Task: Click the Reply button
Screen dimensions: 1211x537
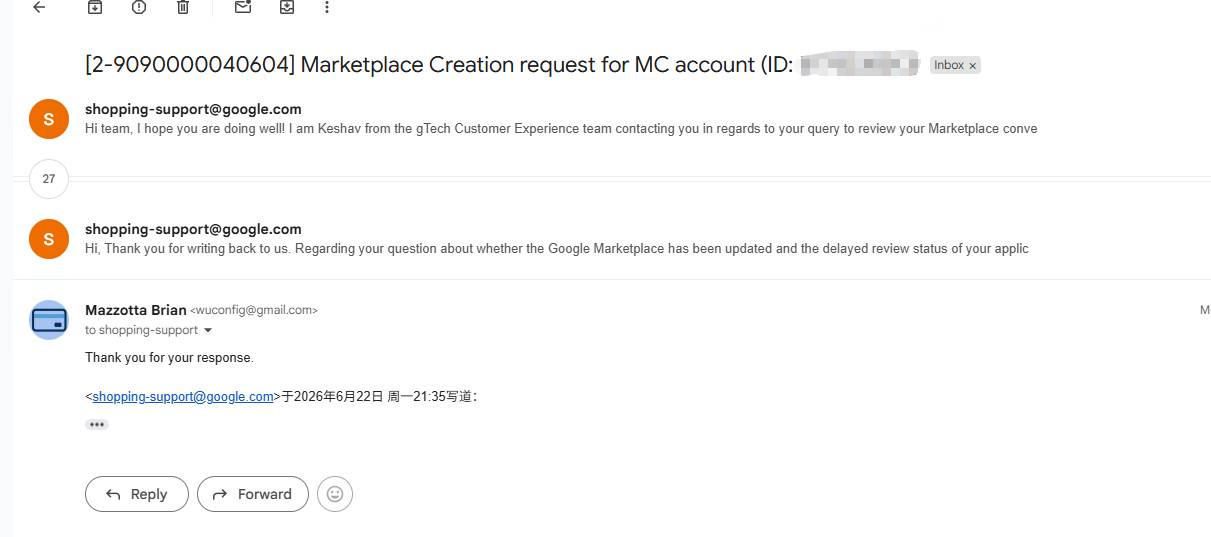Action: 137,494
